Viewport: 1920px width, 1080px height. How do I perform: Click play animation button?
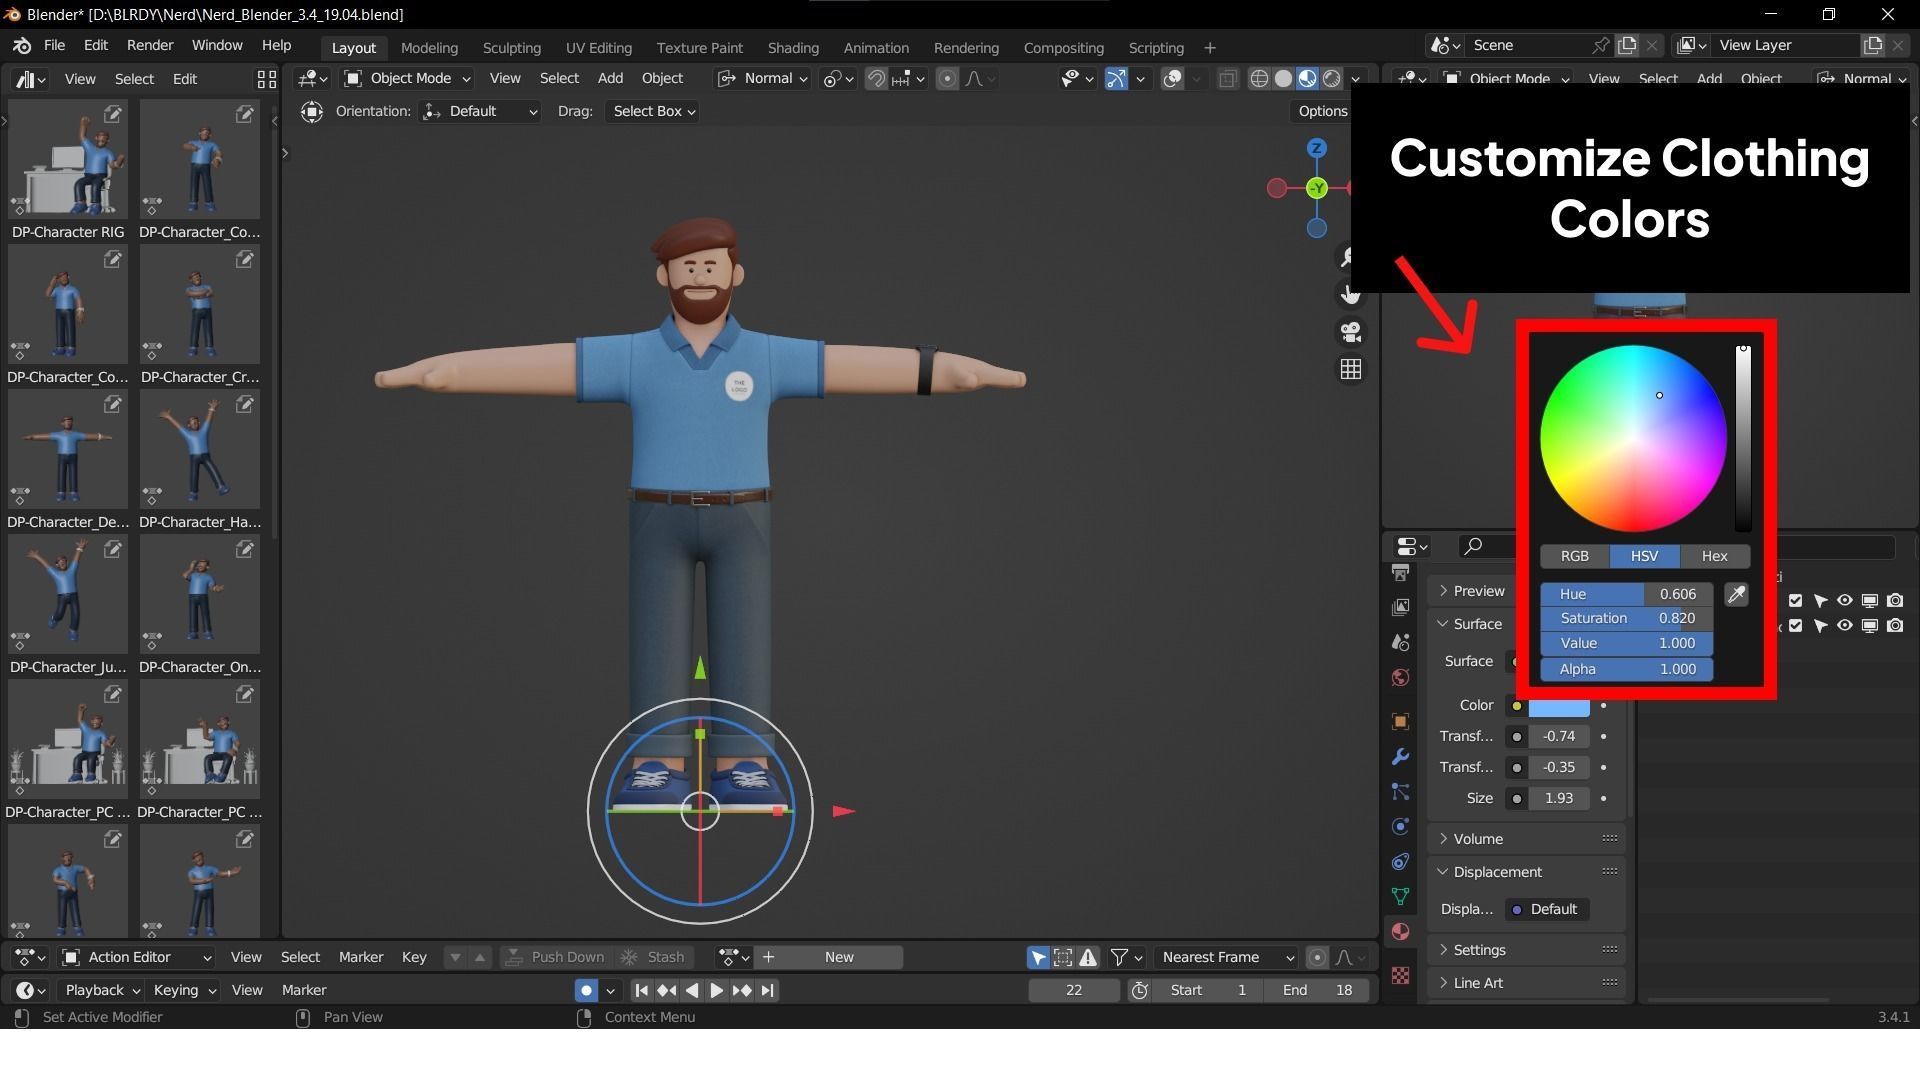tap(717, 991)
